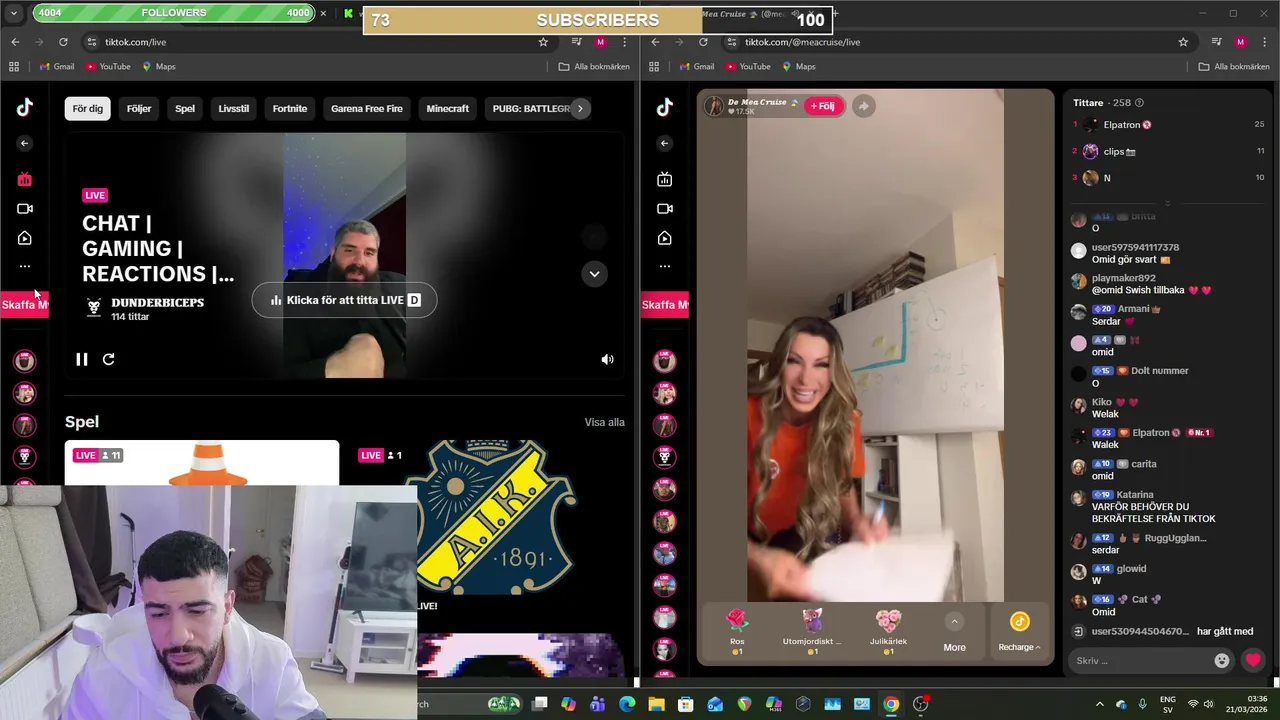Mute the live preview volume
This screenshot has height=720, width=1280.
(607, 359)
